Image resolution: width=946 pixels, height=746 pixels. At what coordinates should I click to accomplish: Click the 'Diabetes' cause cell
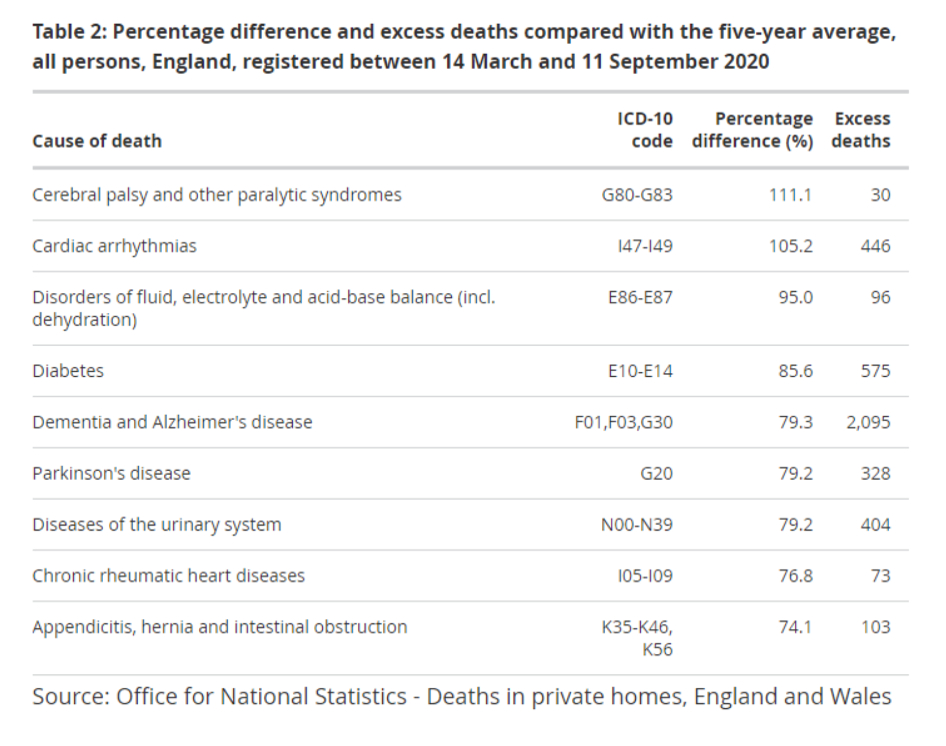tap(68, 371)
